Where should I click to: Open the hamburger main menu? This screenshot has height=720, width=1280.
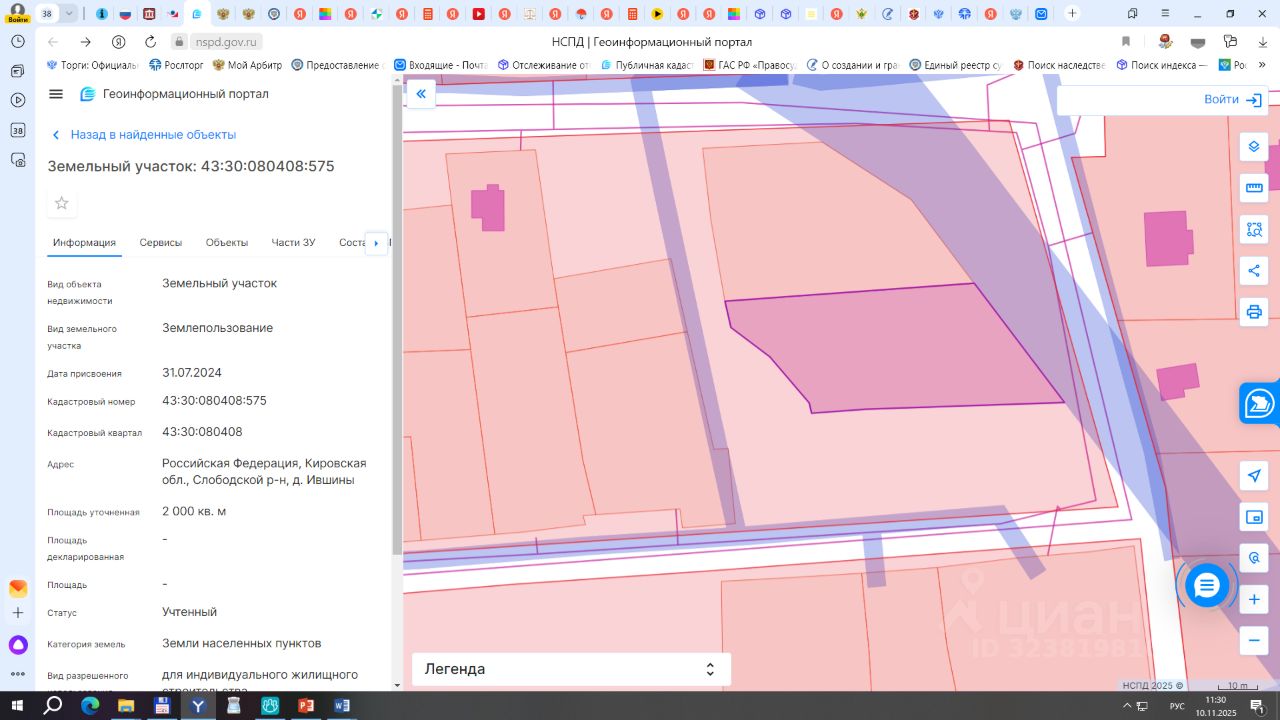[56, 94]
